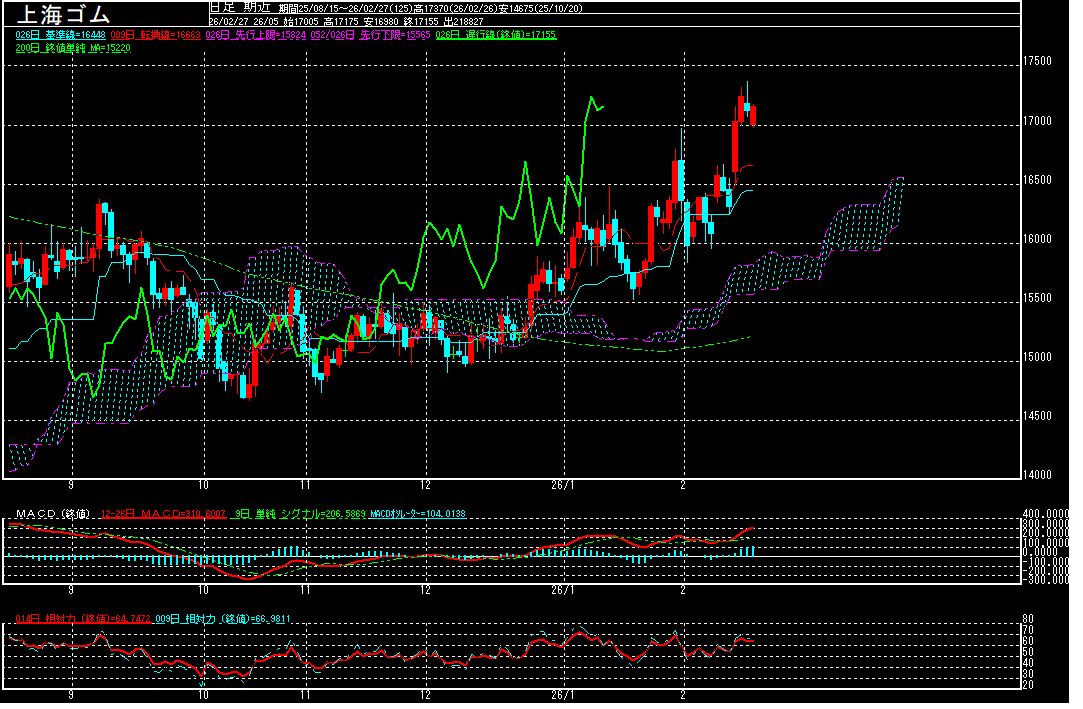Click the 26/1 date marker on main chart
This screenshot has width=1083, height=709.
click(564, 484)
